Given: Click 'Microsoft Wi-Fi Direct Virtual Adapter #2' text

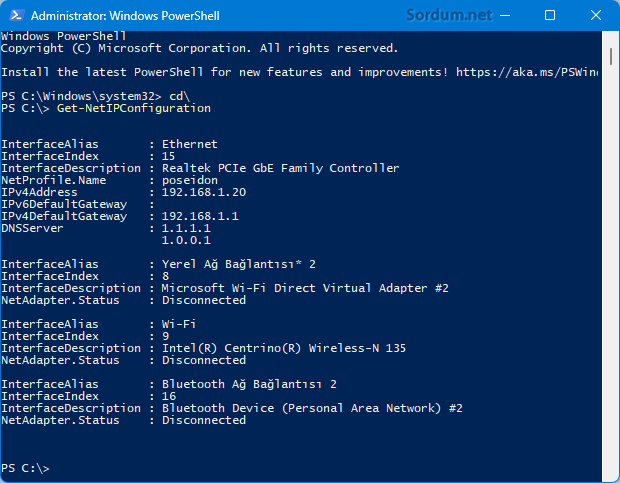Looking at the screenshot, I should coord(305,288).
